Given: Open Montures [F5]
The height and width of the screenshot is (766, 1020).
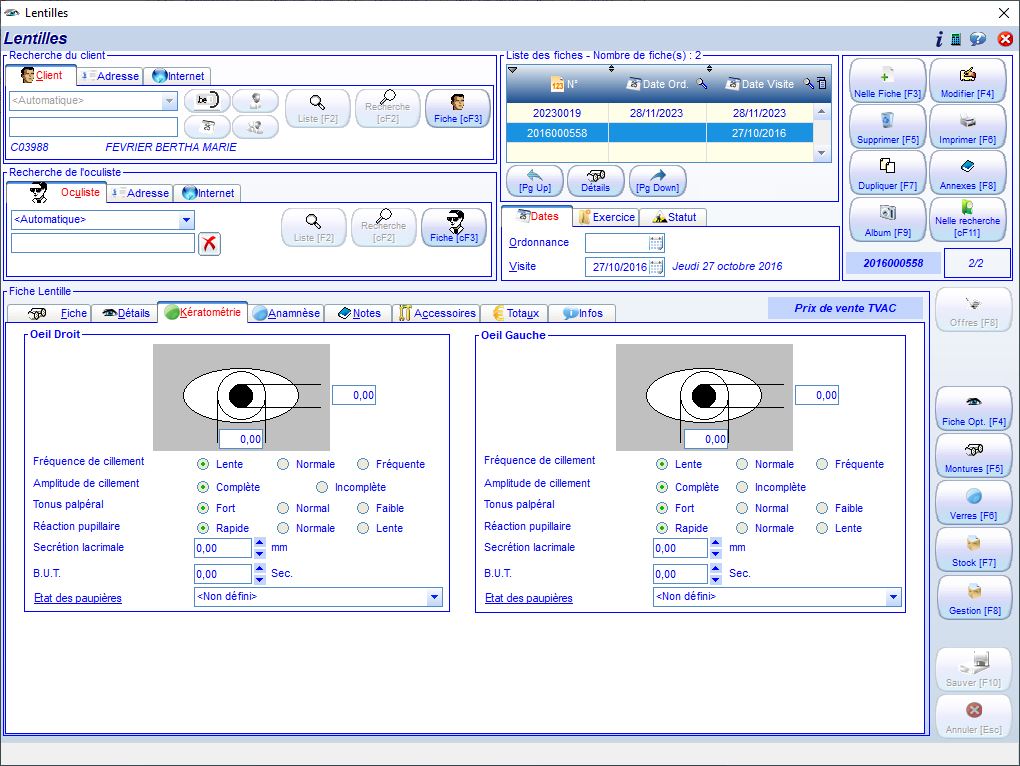Looking at the screenshot, I should pyautogui.click(x=974, y=456).
